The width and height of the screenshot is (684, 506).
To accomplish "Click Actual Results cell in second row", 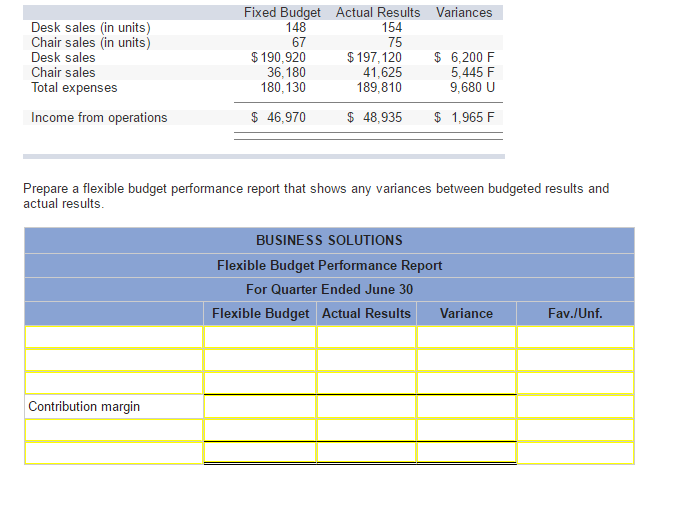I will [x=366, y=360].
